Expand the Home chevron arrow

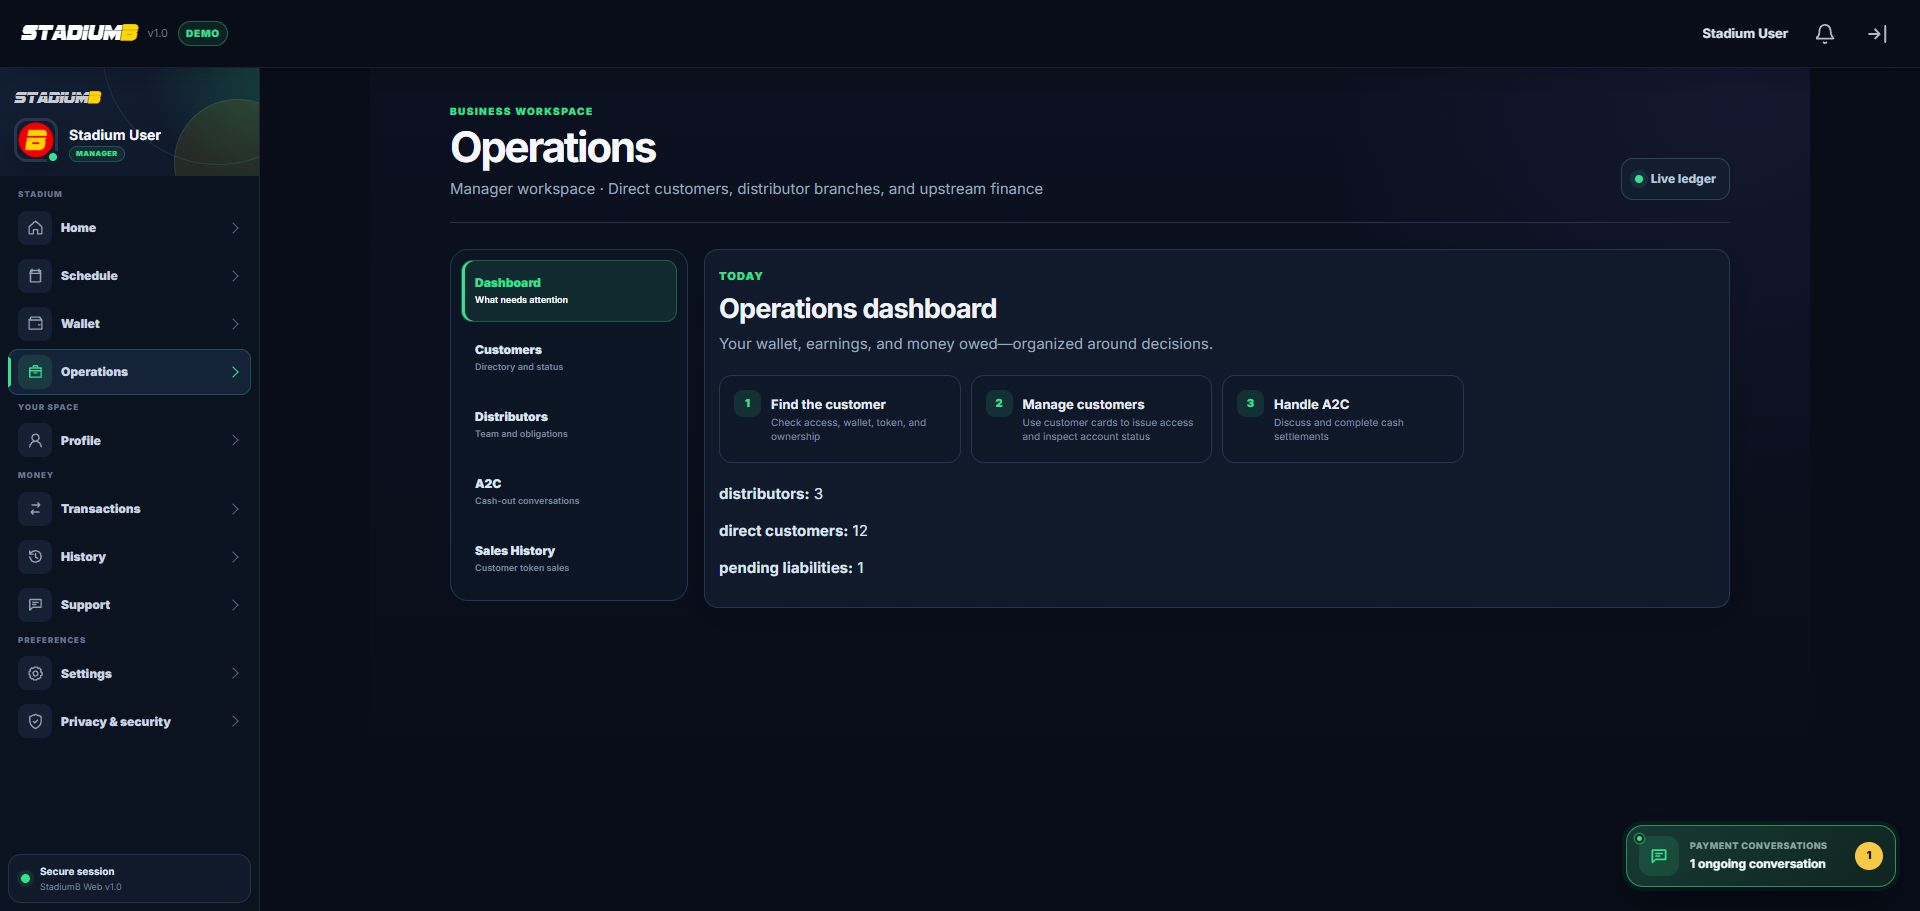coord(235,228)
